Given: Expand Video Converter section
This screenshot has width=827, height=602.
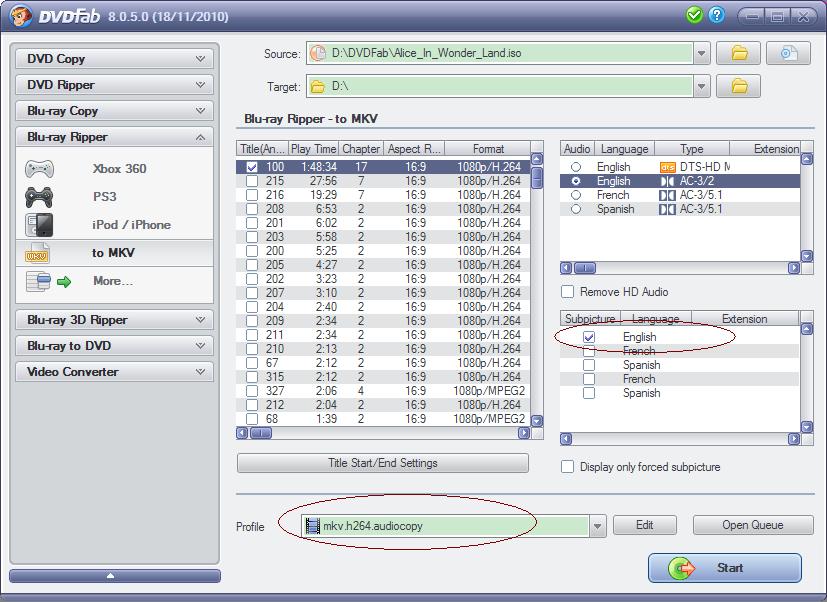Looking at the screenshot, I should tap(114, 372).
